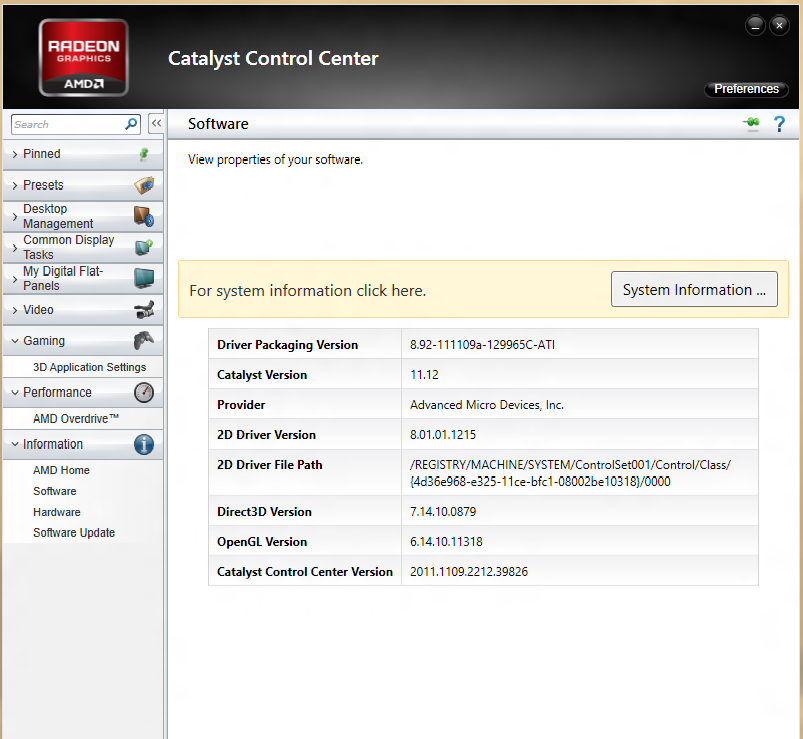Image resolution: width=803 pixels, height=739 pixels.
Task: Click the 'Driver Packaging Version' label cell
Action: 305,344
